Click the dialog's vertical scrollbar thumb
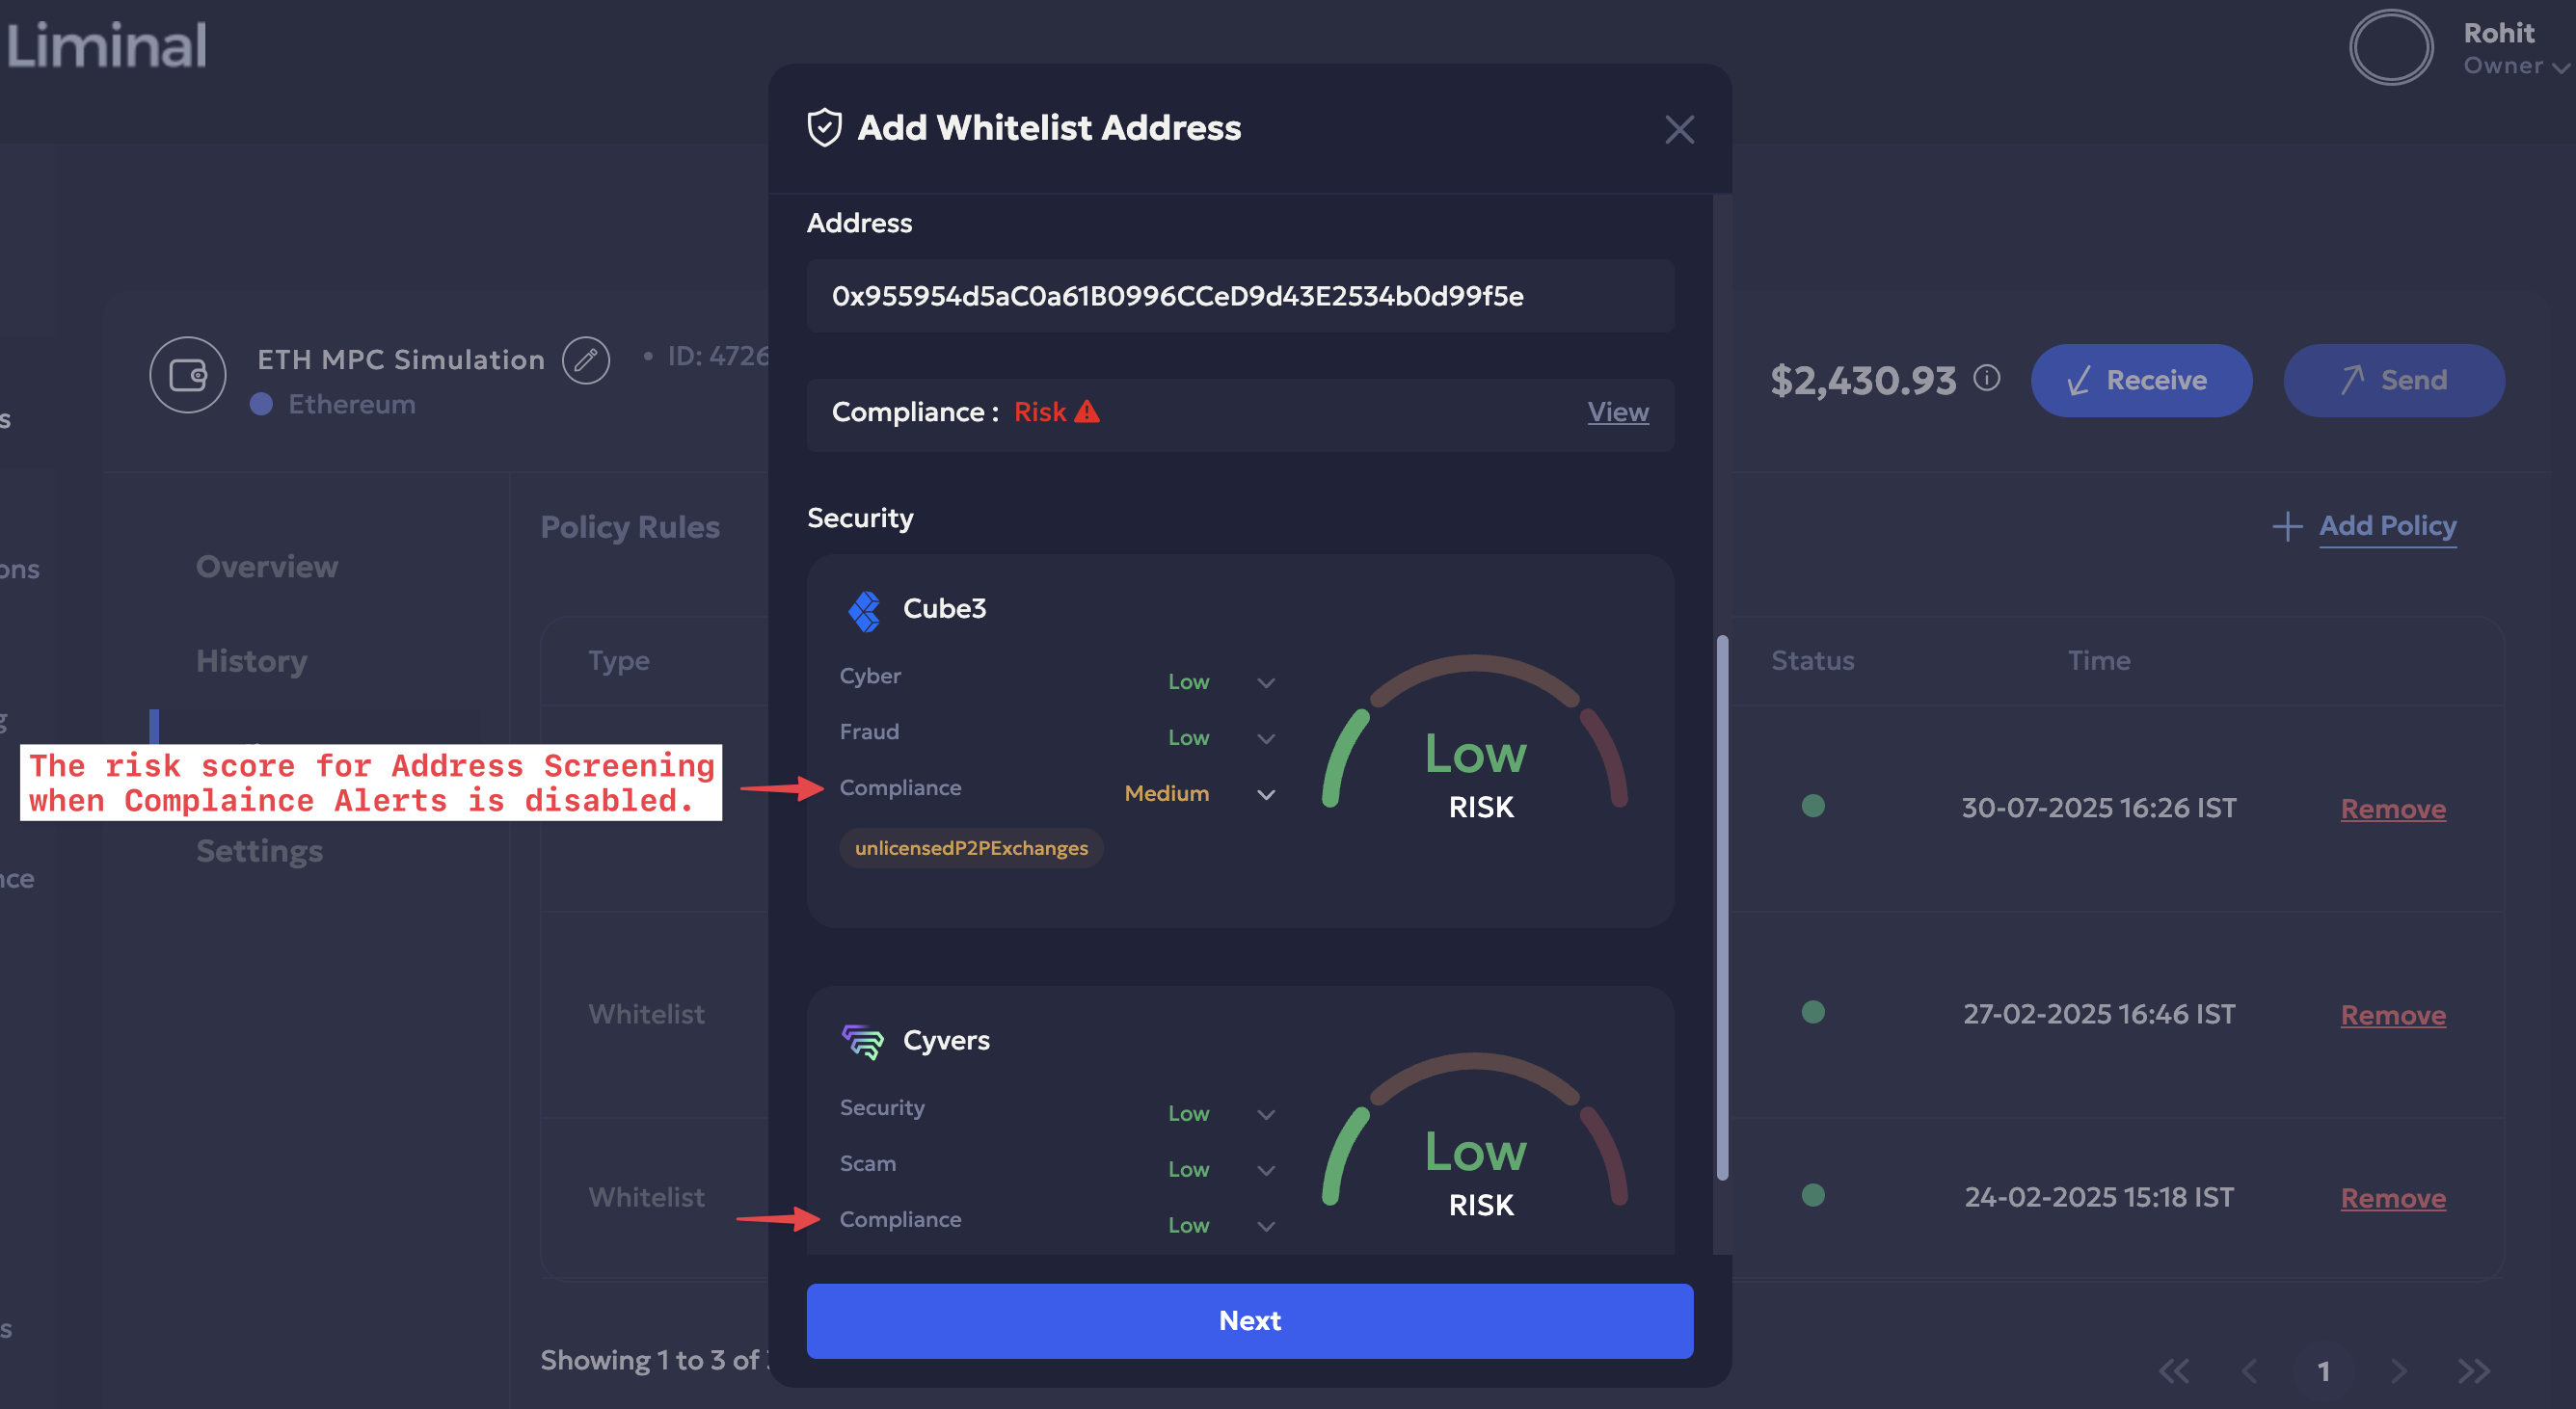 pyautogui.click(x=1721, y=906)
